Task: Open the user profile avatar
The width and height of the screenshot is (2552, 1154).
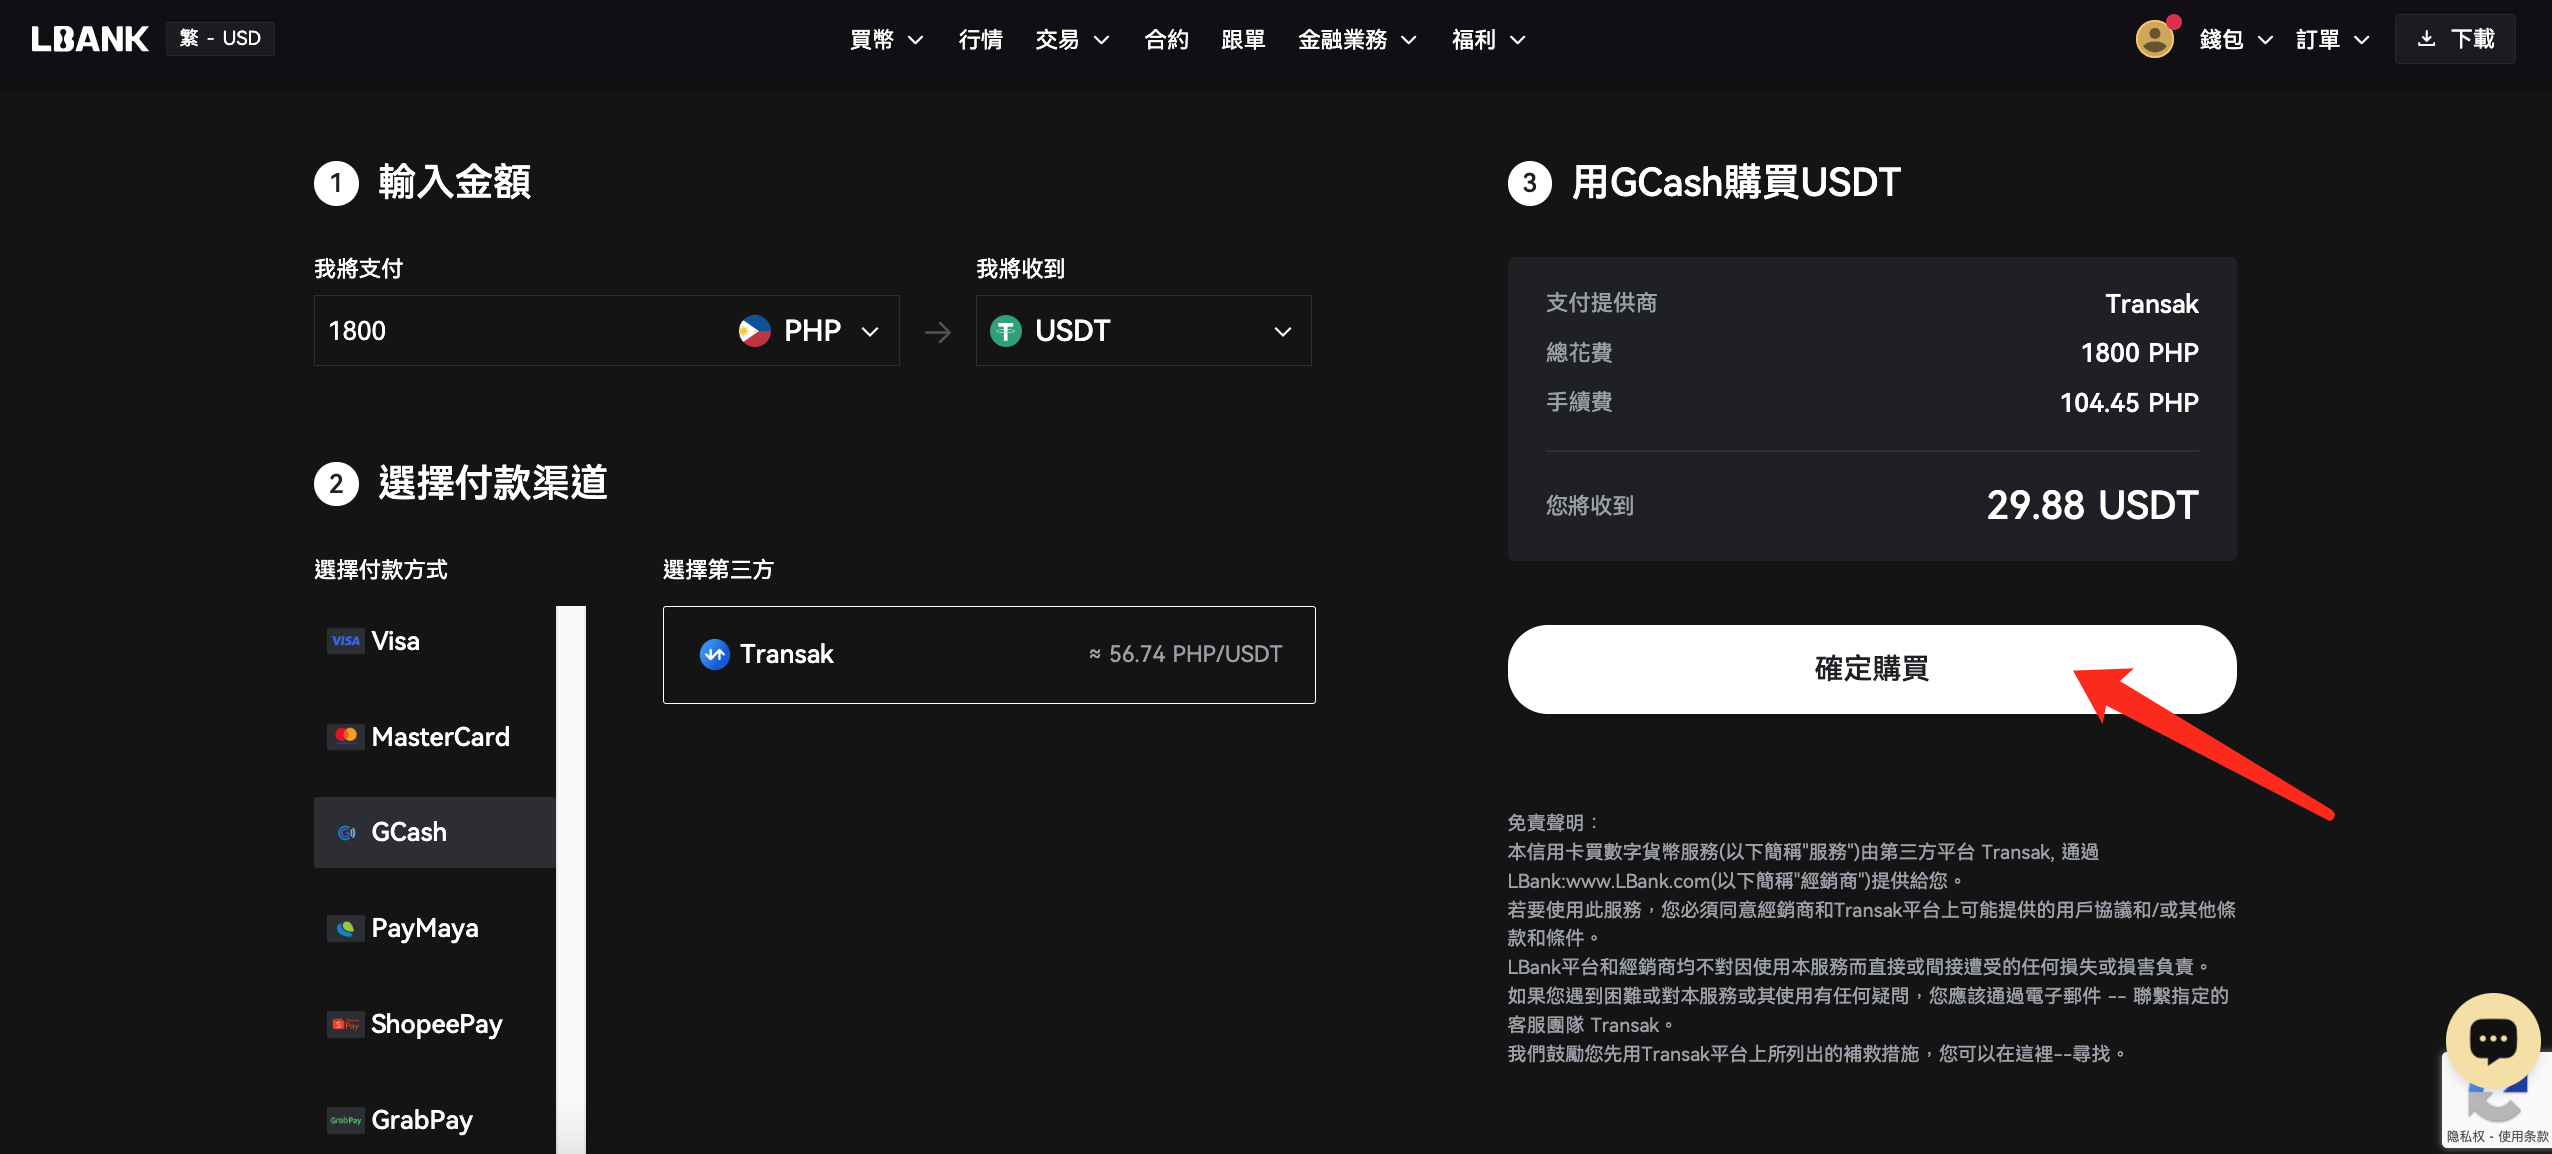Action: tap(2155, 39)
